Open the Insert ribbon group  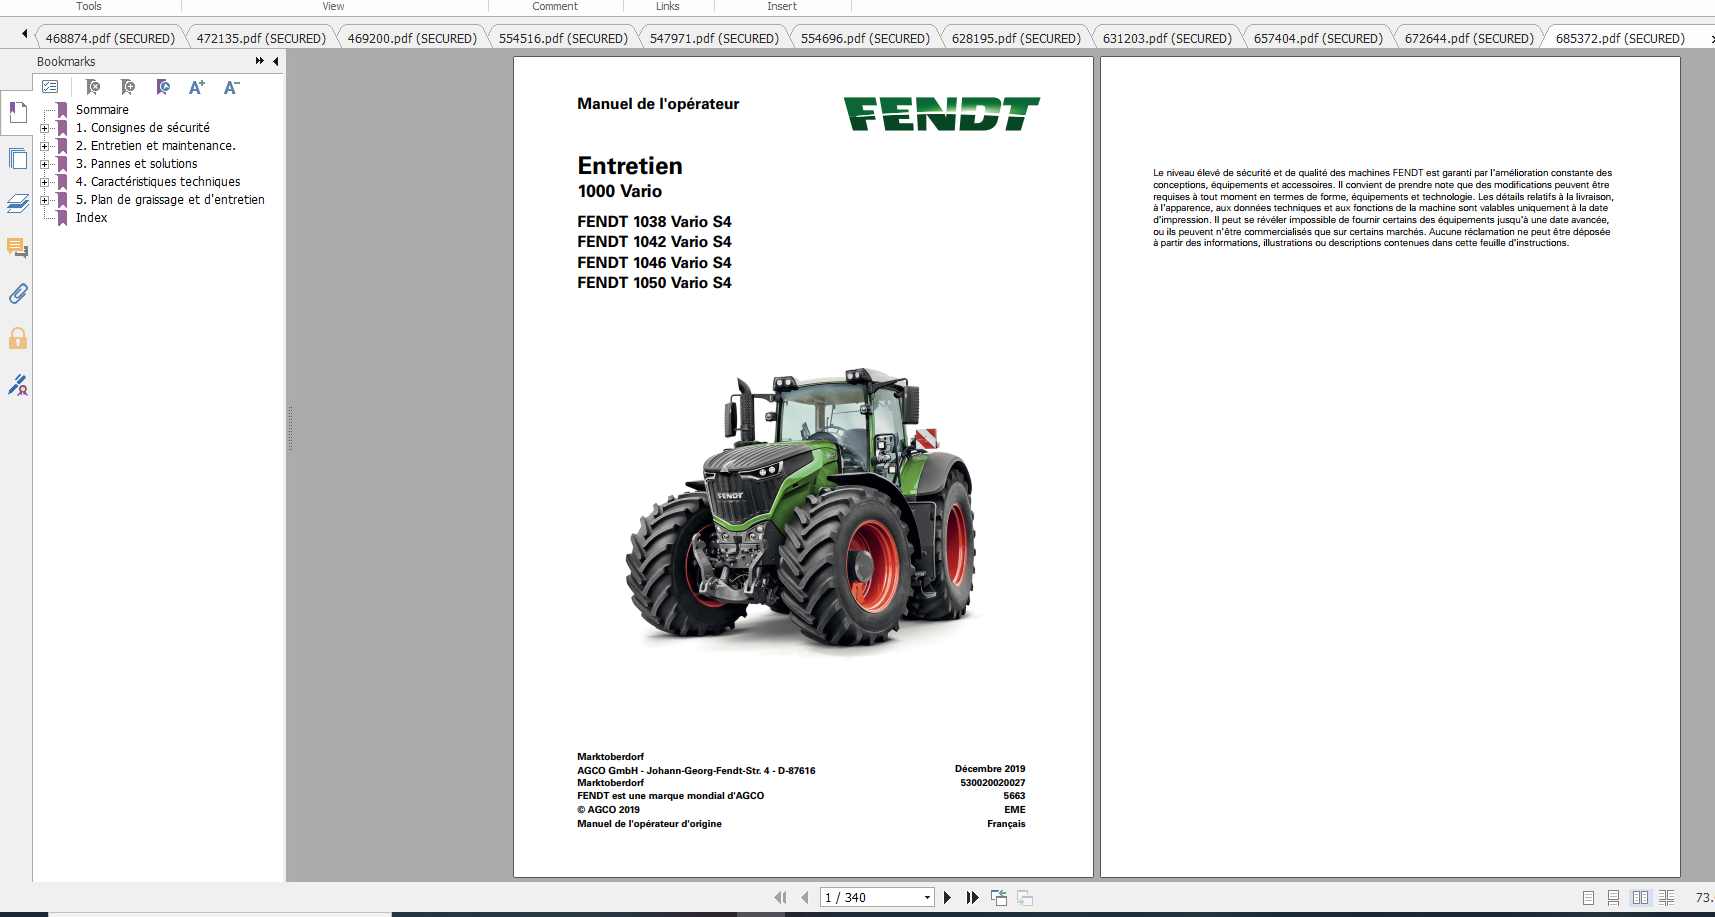click(x=782, y=6)
